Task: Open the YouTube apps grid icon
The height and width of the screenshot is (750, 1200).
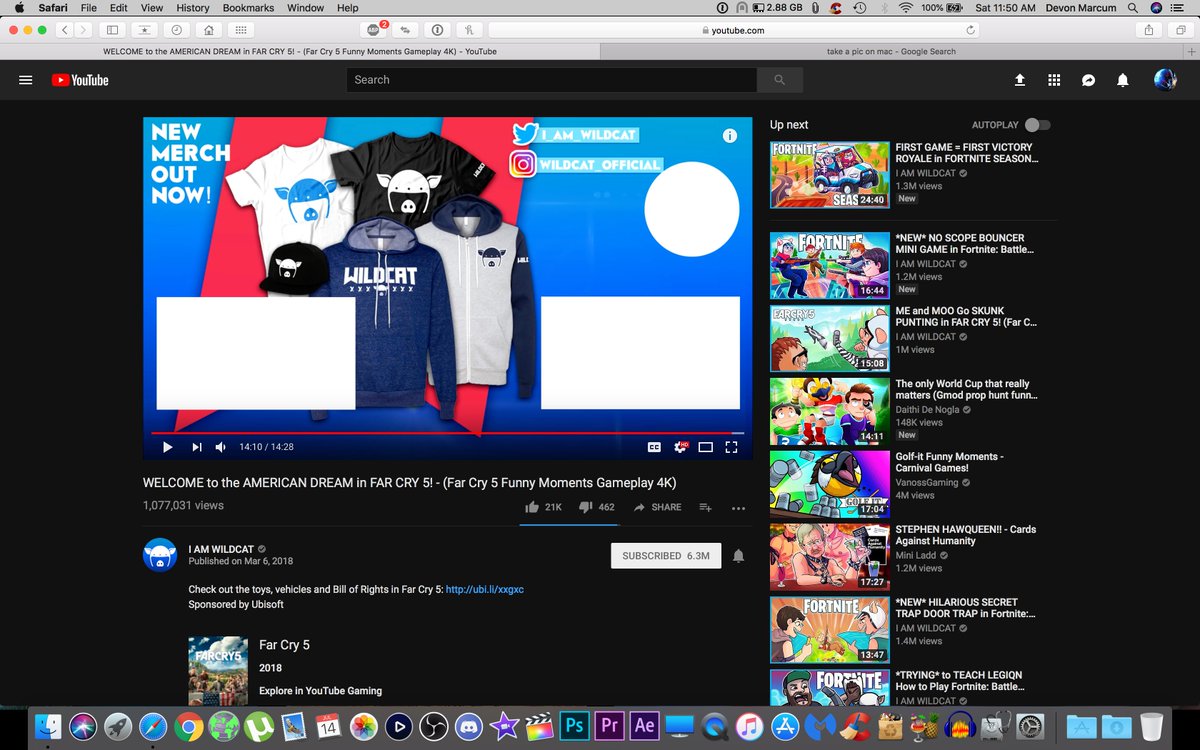Action: 1053,80
